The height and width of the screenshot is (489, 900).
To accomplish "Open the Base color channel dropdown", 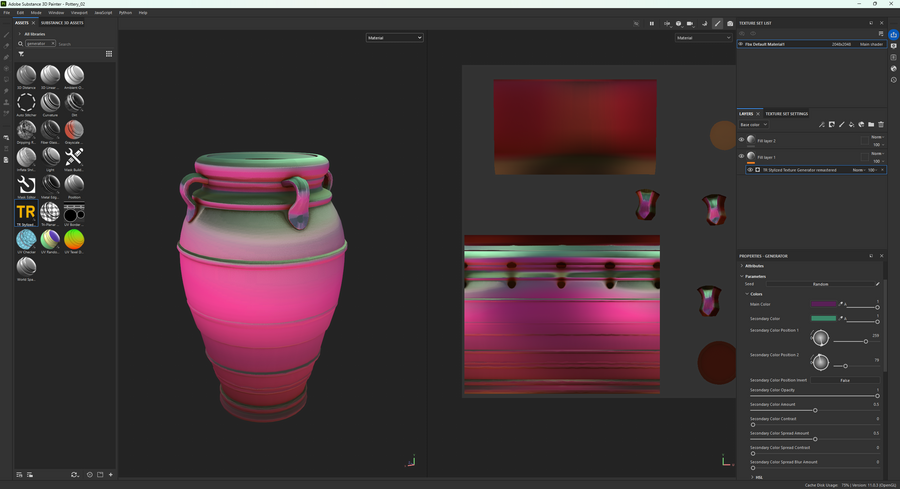I will tap(754, 124).
